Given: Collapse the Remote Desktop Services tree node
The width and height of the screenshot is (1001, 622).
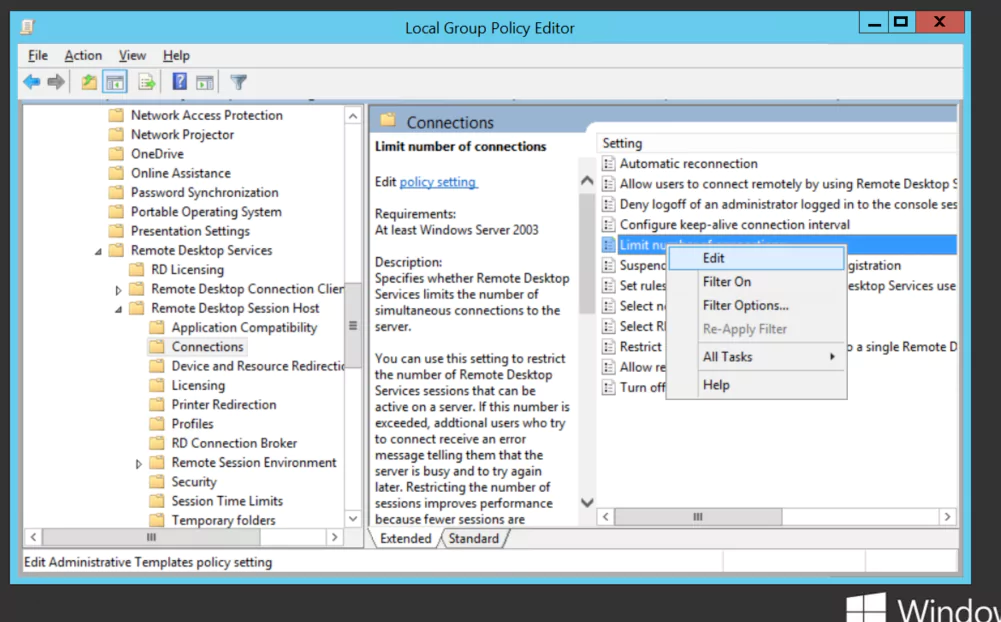Looking at the screenshot, I should (x=98, y=252).
